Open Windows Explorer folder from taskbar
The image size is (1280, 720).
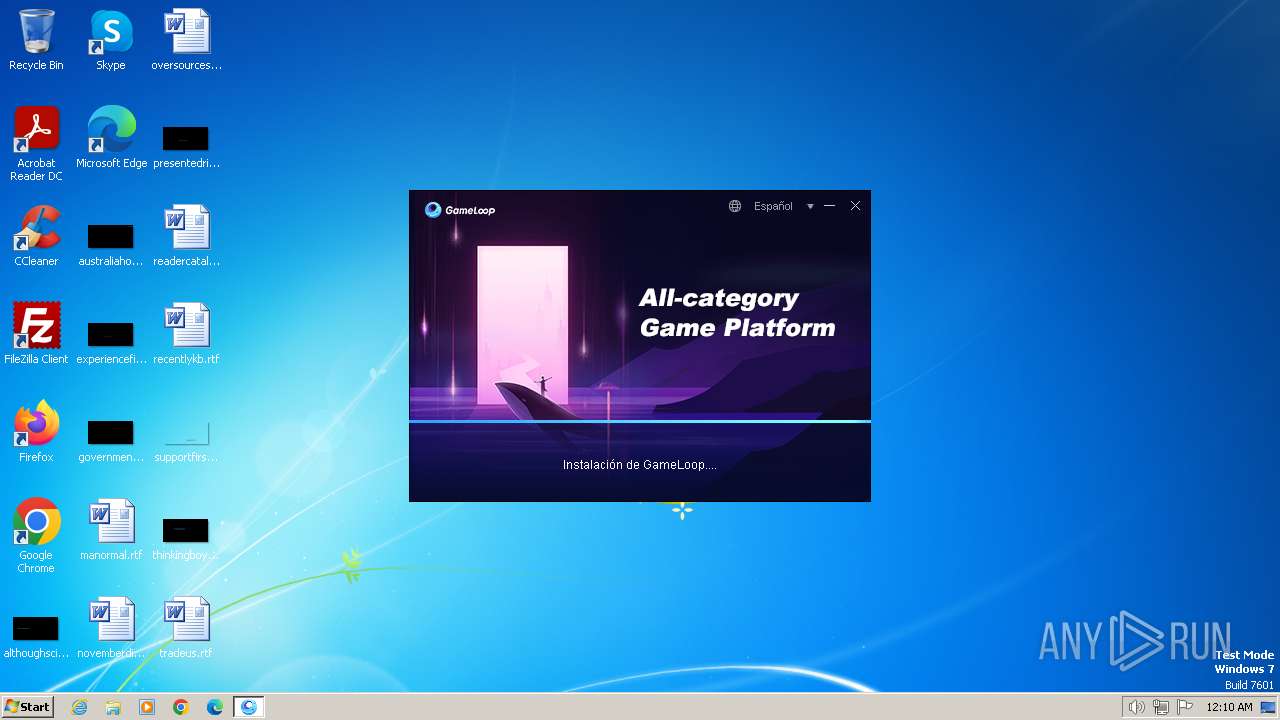click(113, 707)
